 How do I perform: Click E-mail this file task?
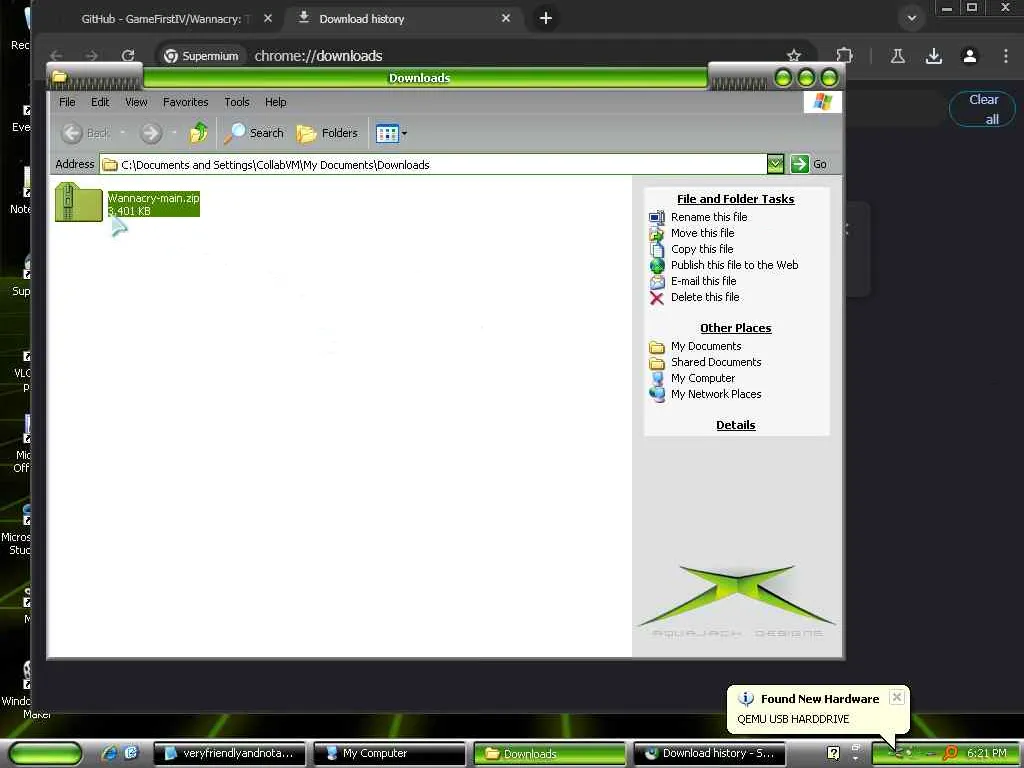coord(703,281)
